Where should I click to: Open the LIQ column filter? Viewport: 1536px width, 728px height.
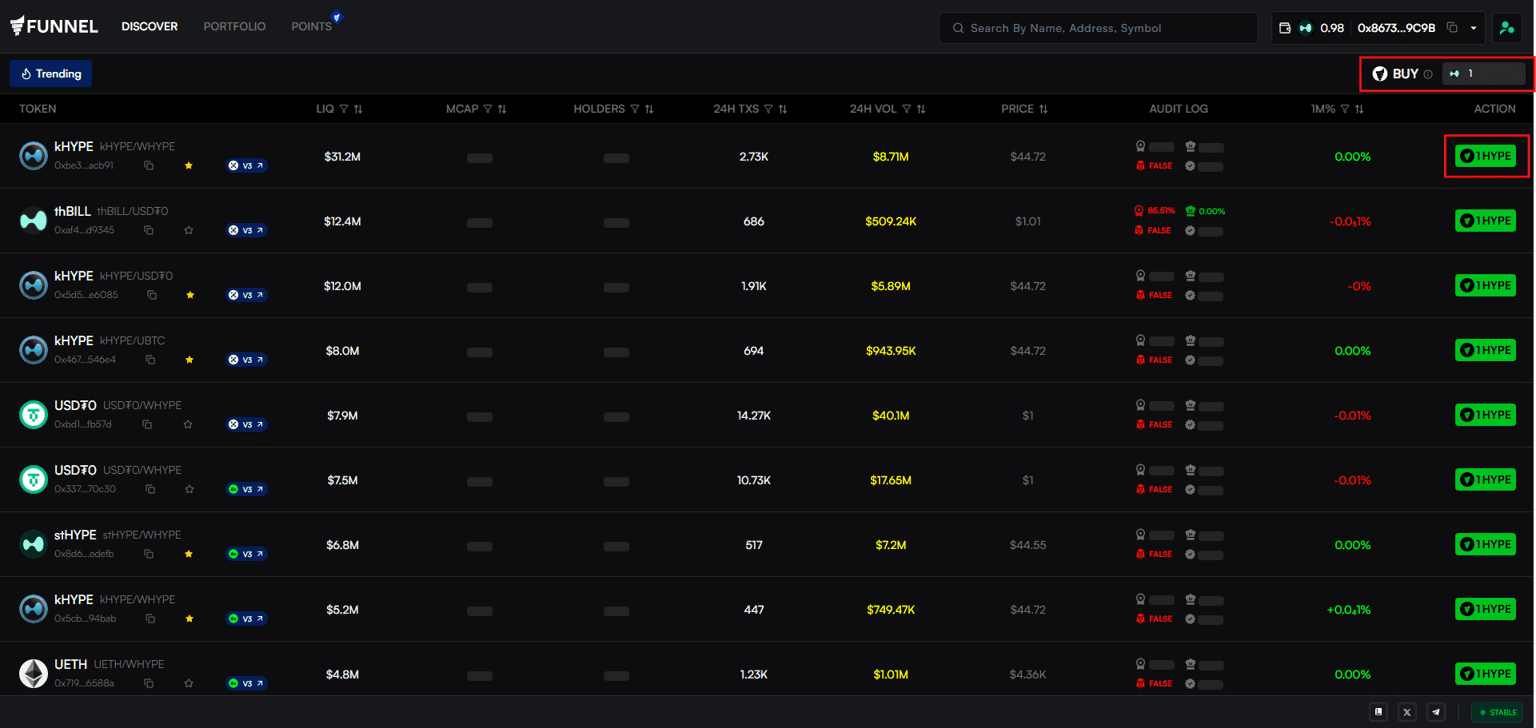[344, 109]
